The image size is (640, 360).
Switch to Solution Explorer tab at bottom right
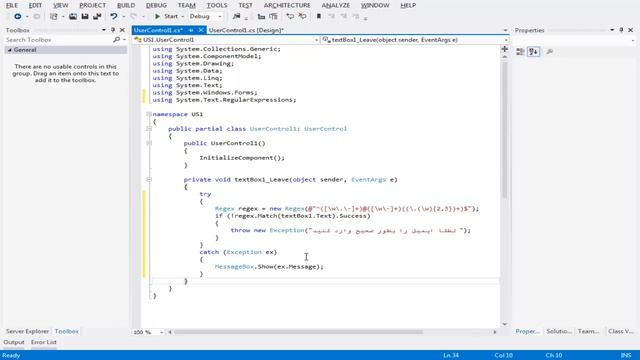(x=559, y=331)
